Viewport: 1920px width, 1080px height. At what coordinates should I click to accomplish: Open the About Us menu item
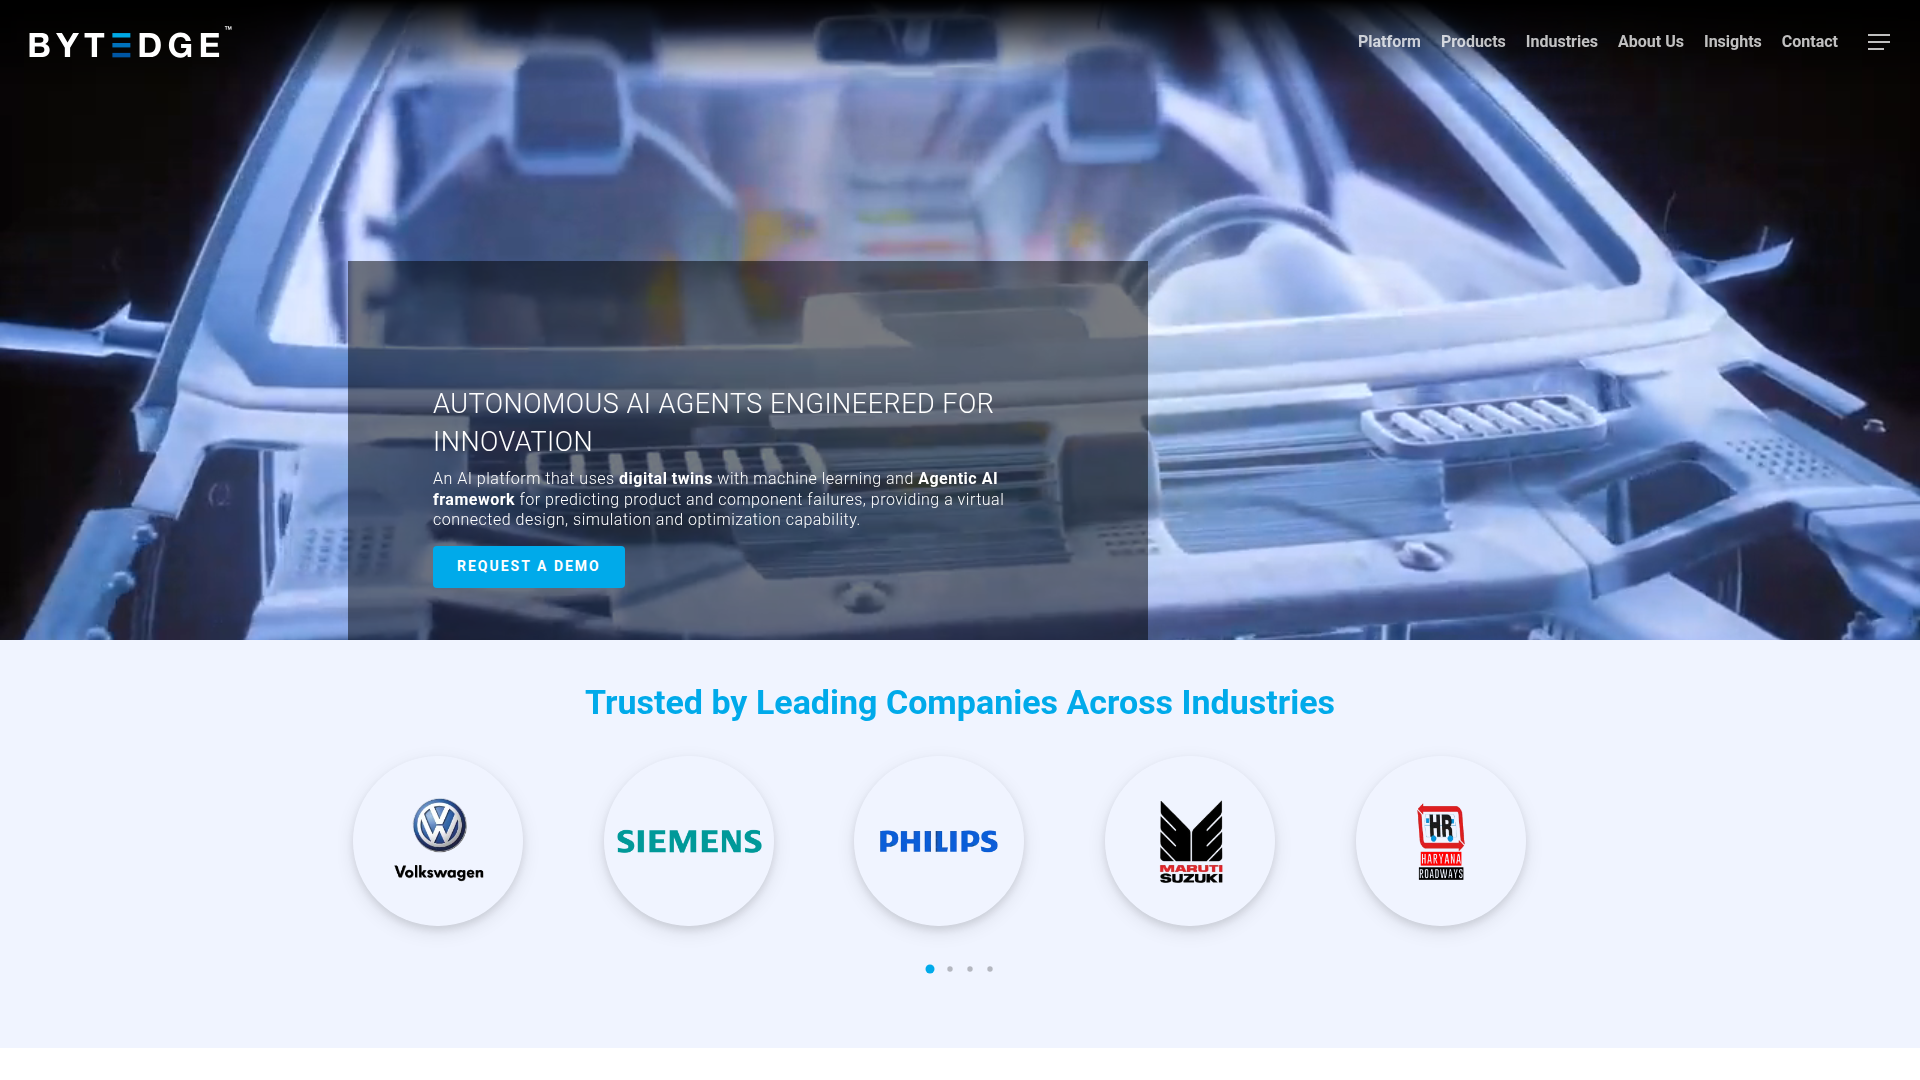tap(1650, 42)
